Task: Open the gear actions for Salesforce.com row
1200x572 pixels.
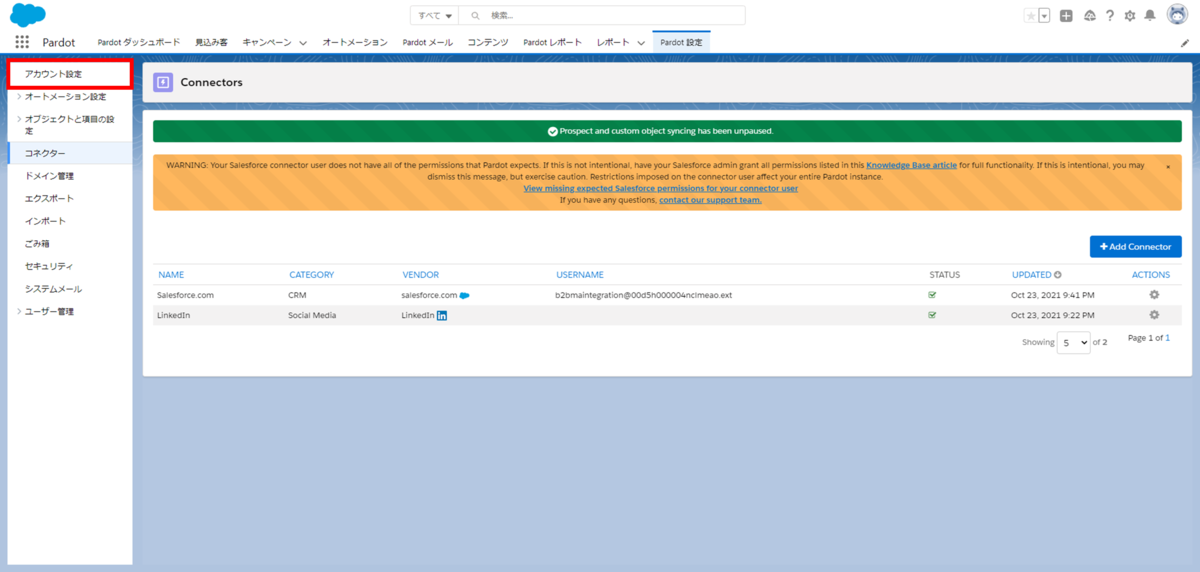Action: [x=1154, y=295]
